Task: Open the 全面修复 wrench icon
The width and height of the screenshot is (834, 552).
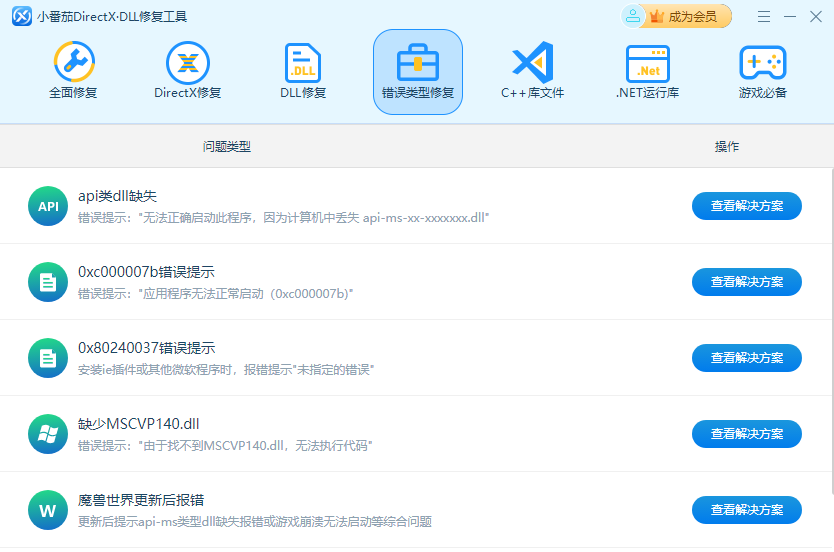Action: [x=73, y=62]
